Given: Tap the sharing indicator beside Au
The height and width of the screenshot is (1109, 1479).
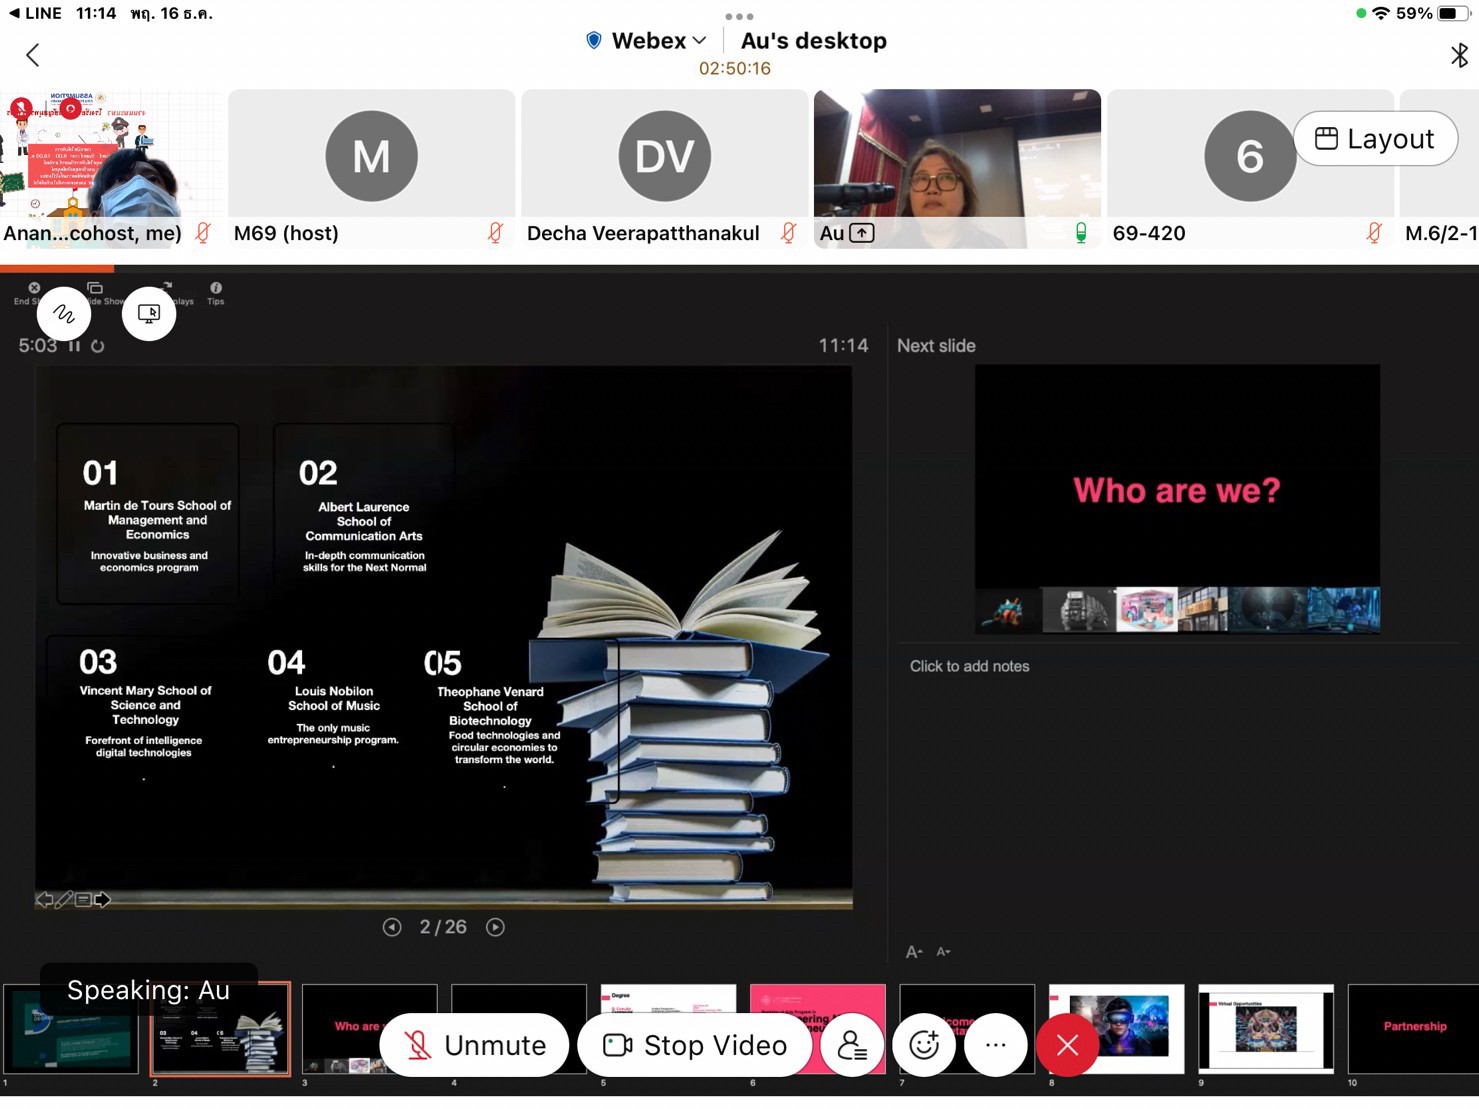Looking at the screenshot, I should [x=862, y=233].
